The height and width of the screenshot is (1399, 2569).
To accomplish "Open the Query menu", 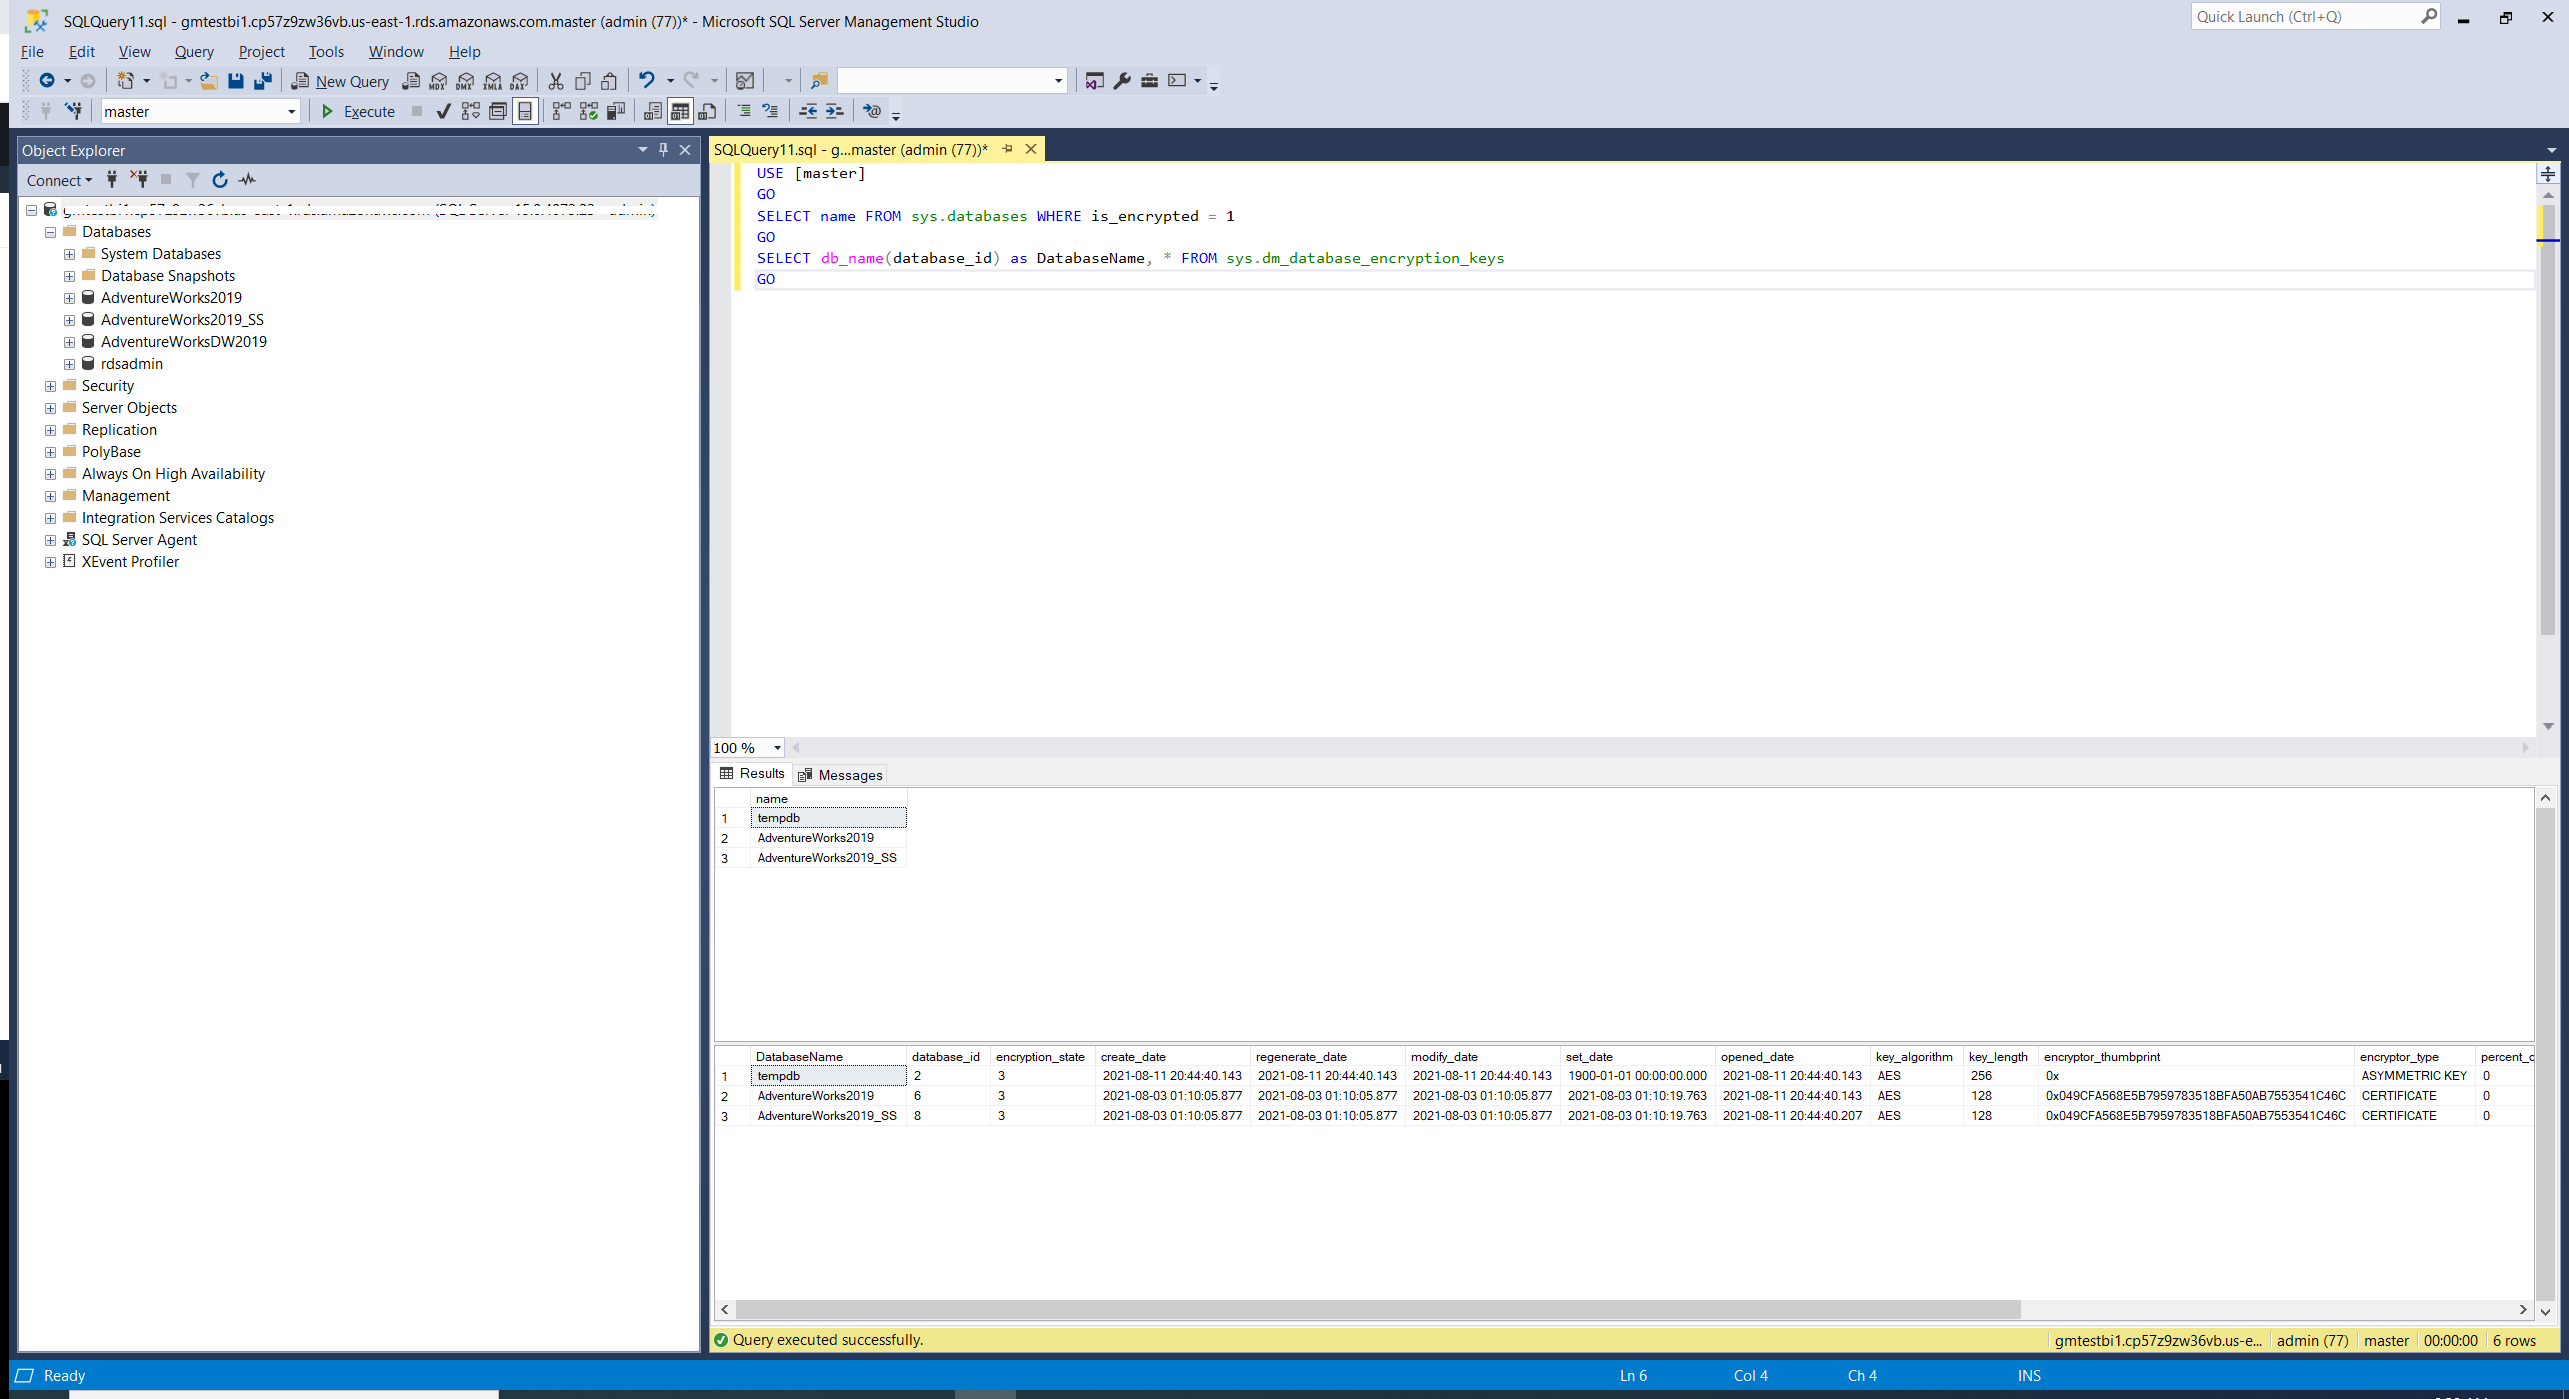I will tap(193, 52).
